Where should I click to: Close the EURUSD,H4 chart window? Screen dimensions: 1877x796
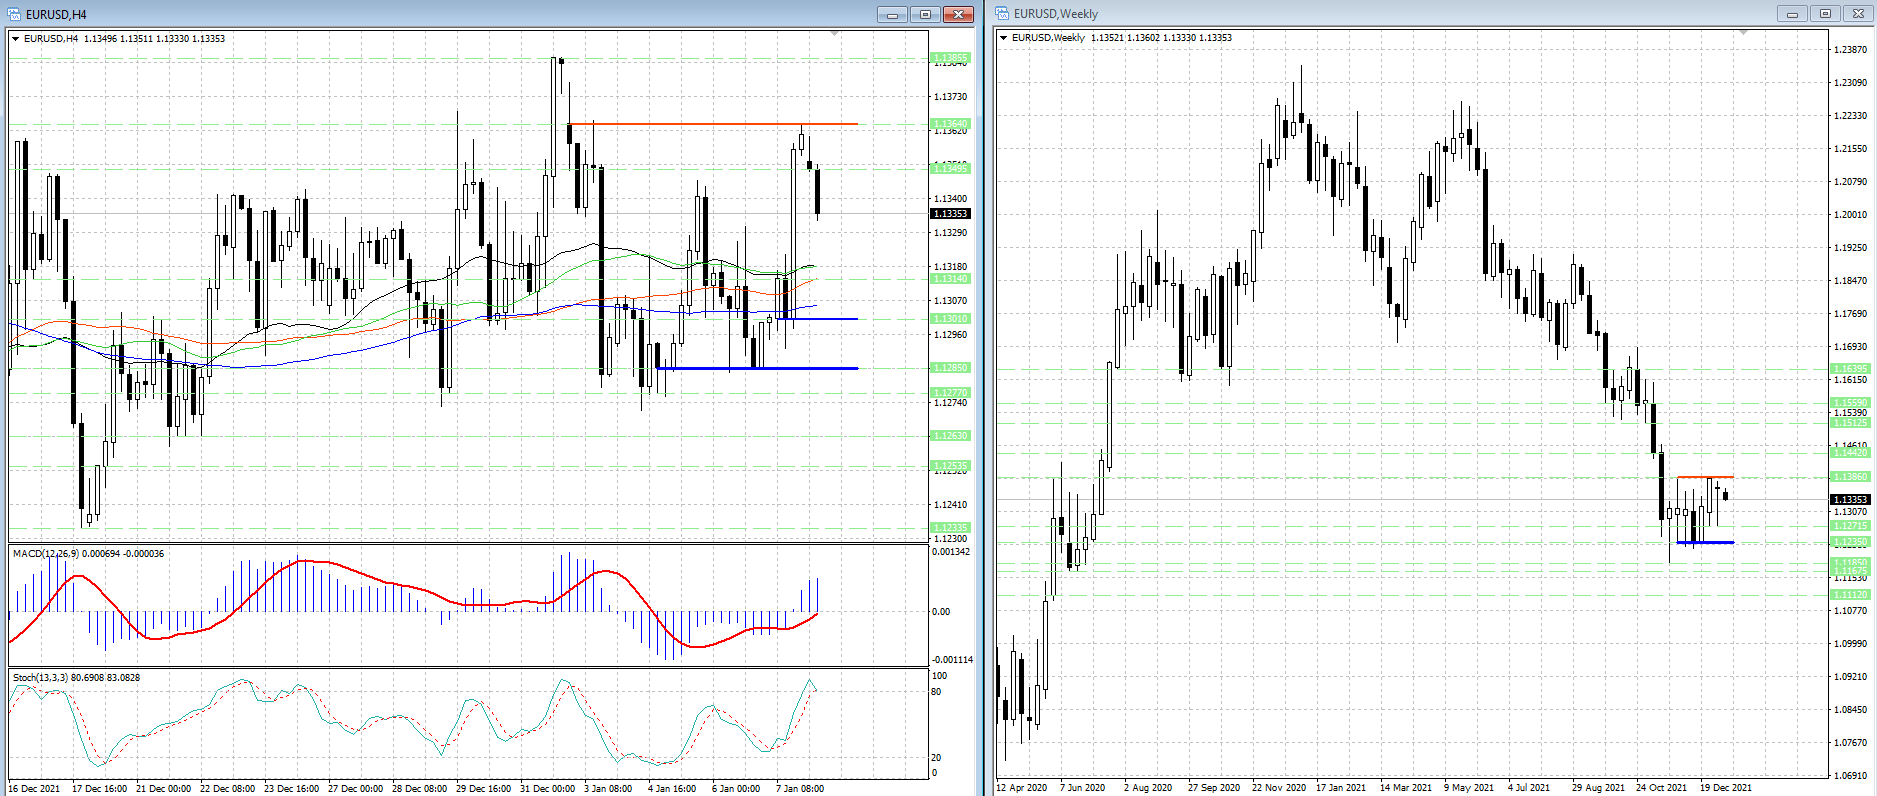(x=958, y=14)
